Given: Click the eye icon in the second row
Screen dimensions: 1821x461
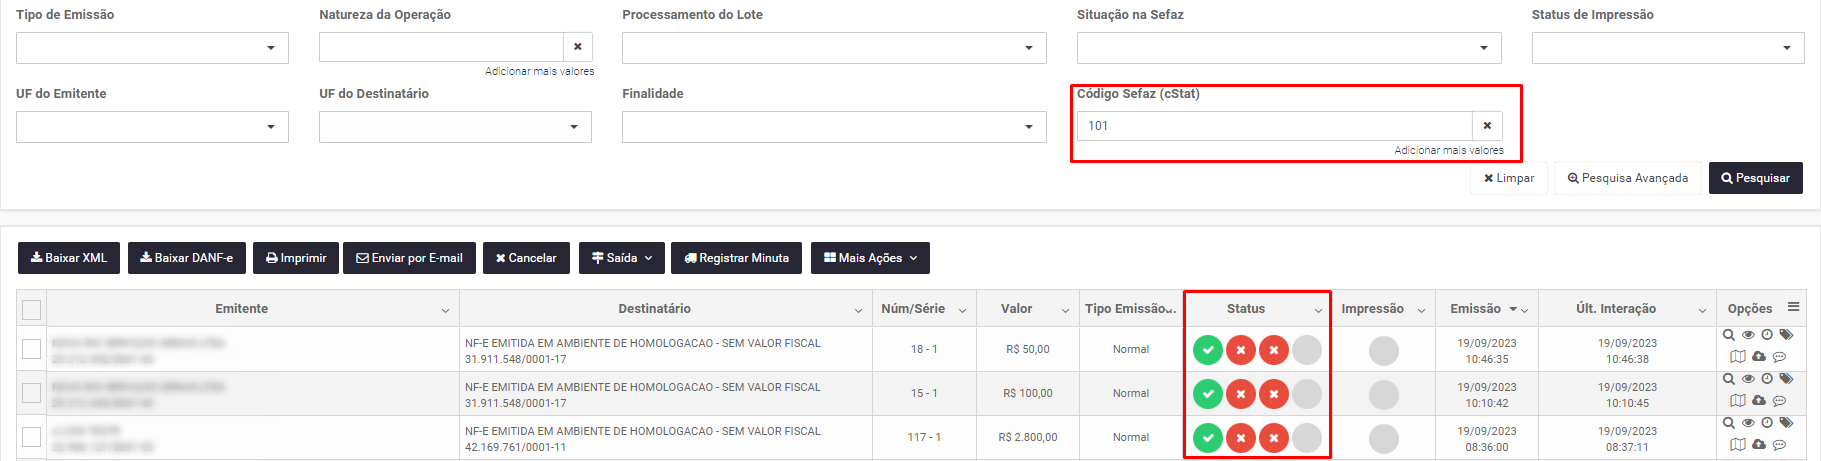Looking at the screenshot, I should 1748,379.
